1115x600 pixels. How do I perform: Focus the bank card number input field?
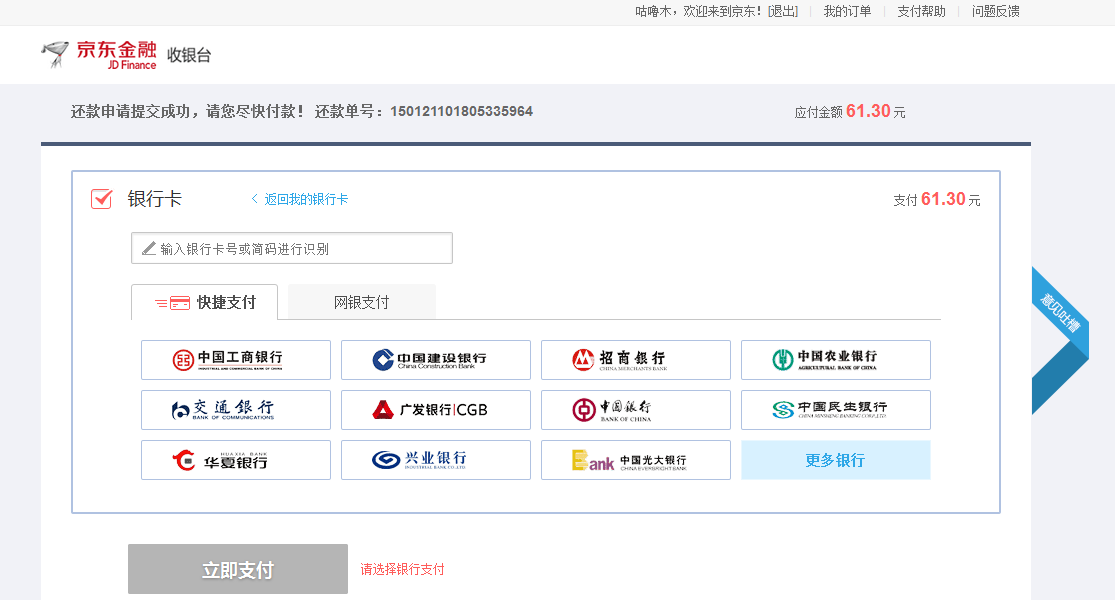click(292, 248)
